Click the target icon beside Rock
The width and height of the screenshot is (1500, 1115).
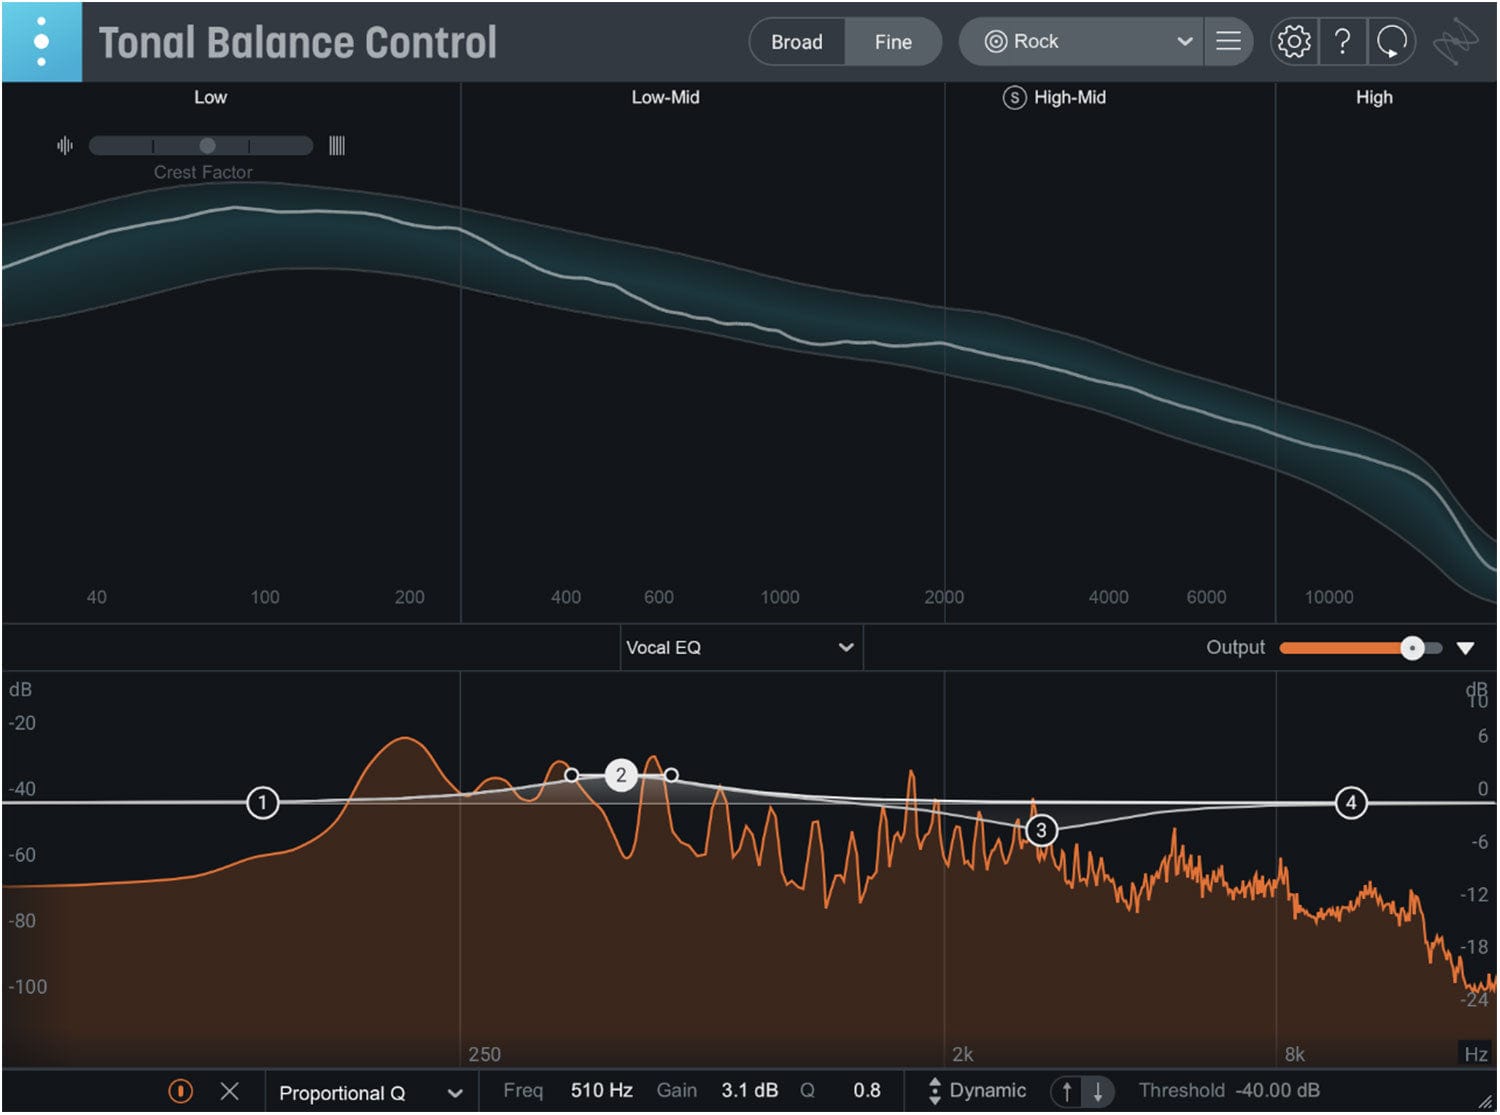pyautogui.click(x=995, y=42)
